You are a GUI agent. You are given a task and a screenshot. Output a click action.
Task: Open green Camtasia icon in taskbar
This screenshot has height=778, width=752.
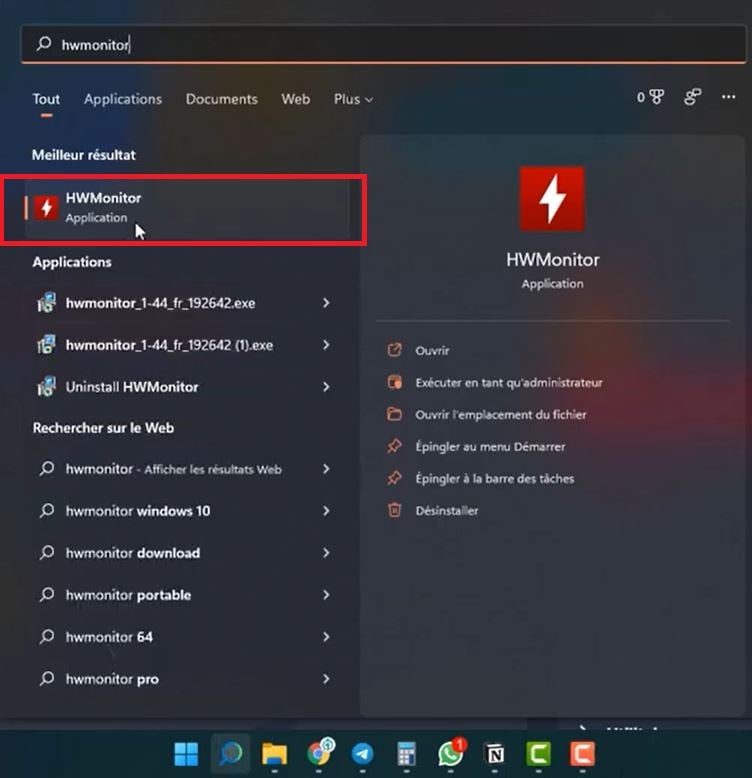pyautogui.click(x=538, y=754)
